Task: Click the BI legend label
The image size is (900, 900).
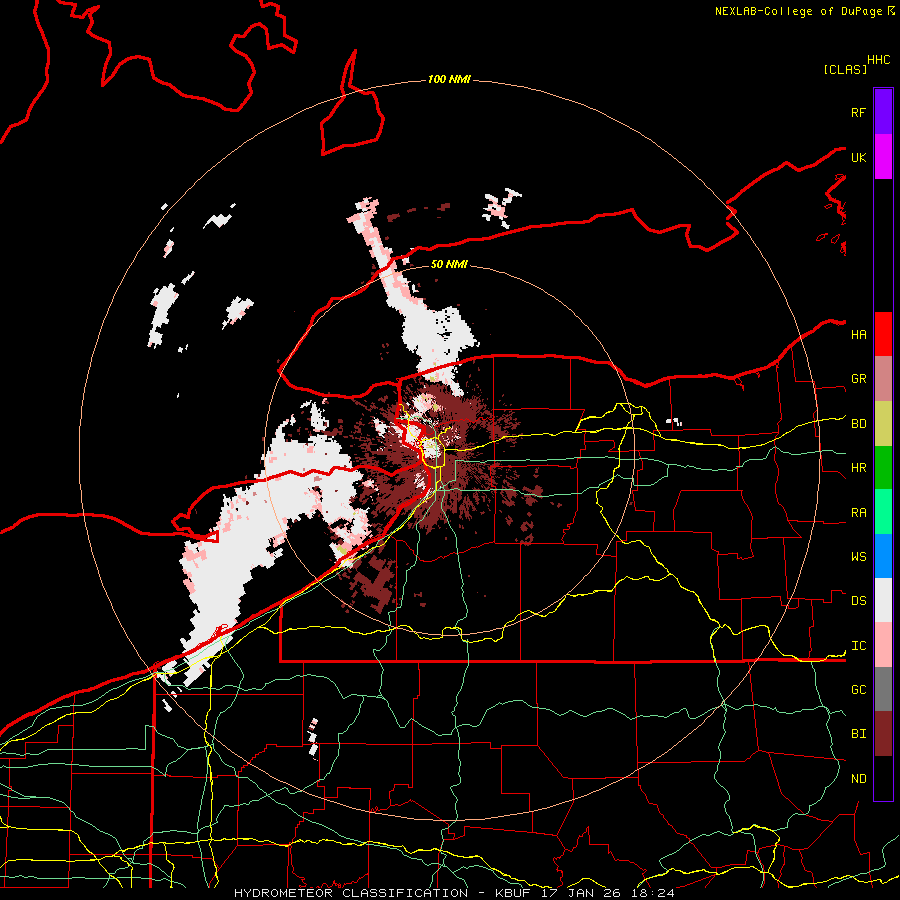Action: pyautogui.click(x=858, y=734)
